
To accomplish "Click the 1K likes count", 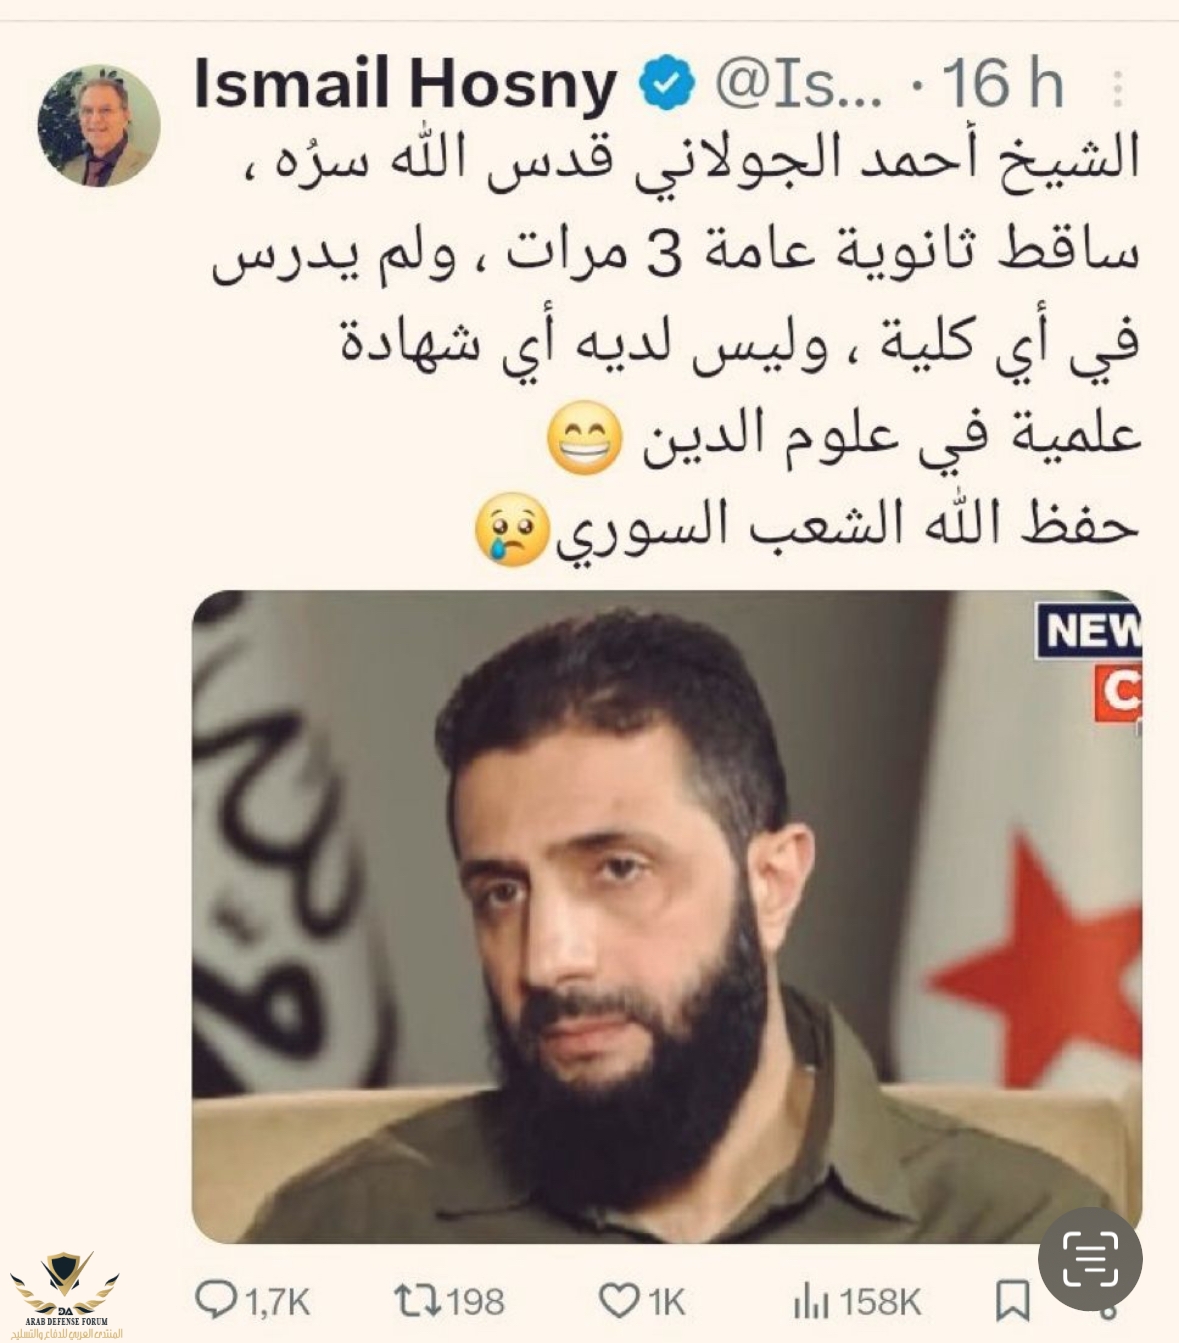I will click(x=666, y=1302).
